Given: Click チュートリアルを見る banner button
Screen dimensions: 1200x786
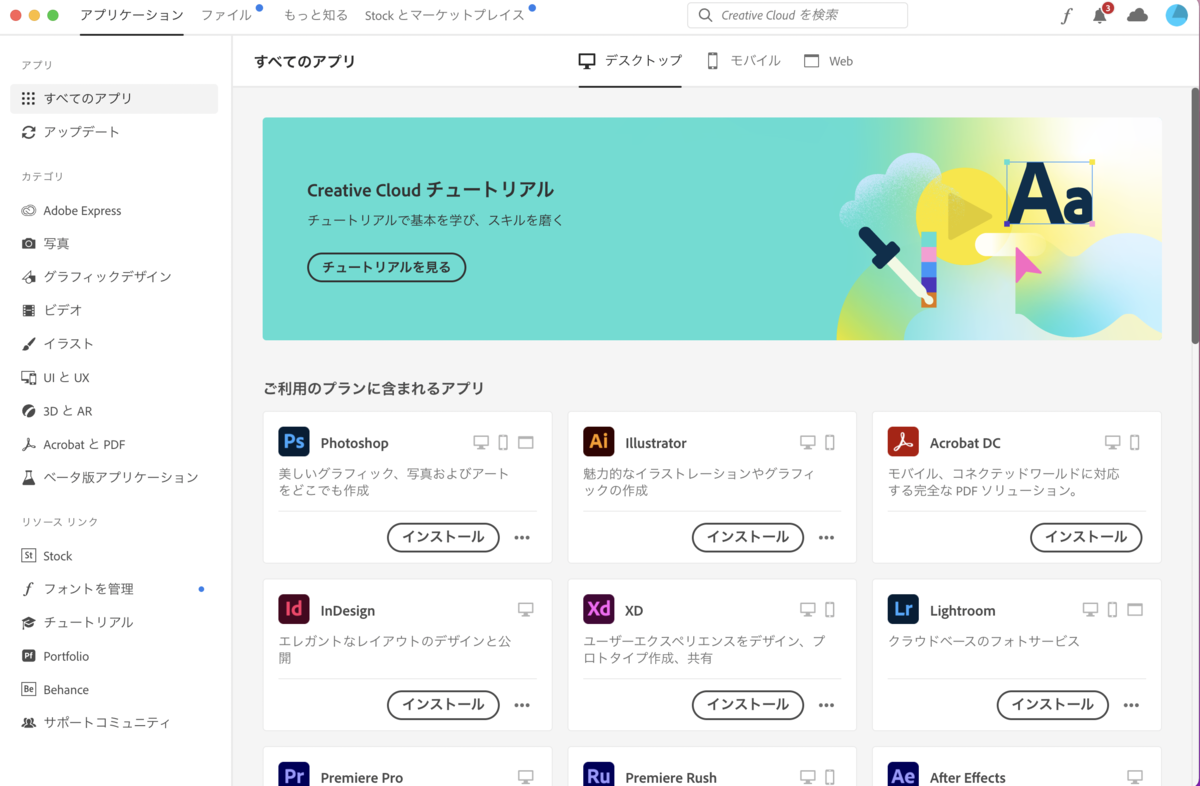Looking at the screenshot, I should tap(386, 267).
